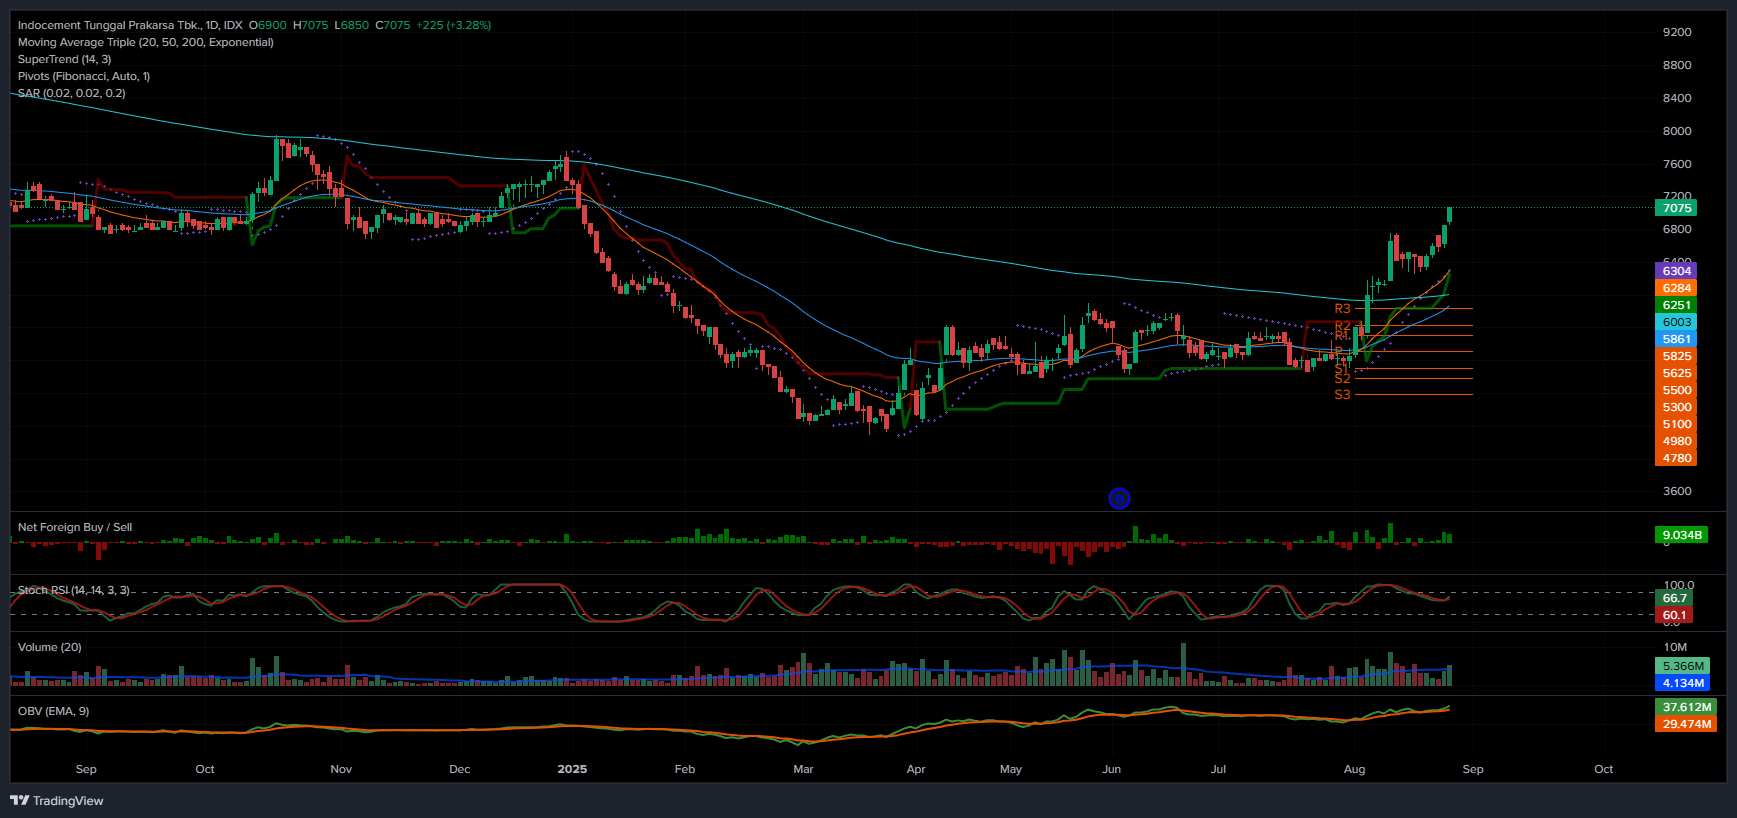Click the 37.612M OBV value label

pyautogui.click(x=1685, y=707)
